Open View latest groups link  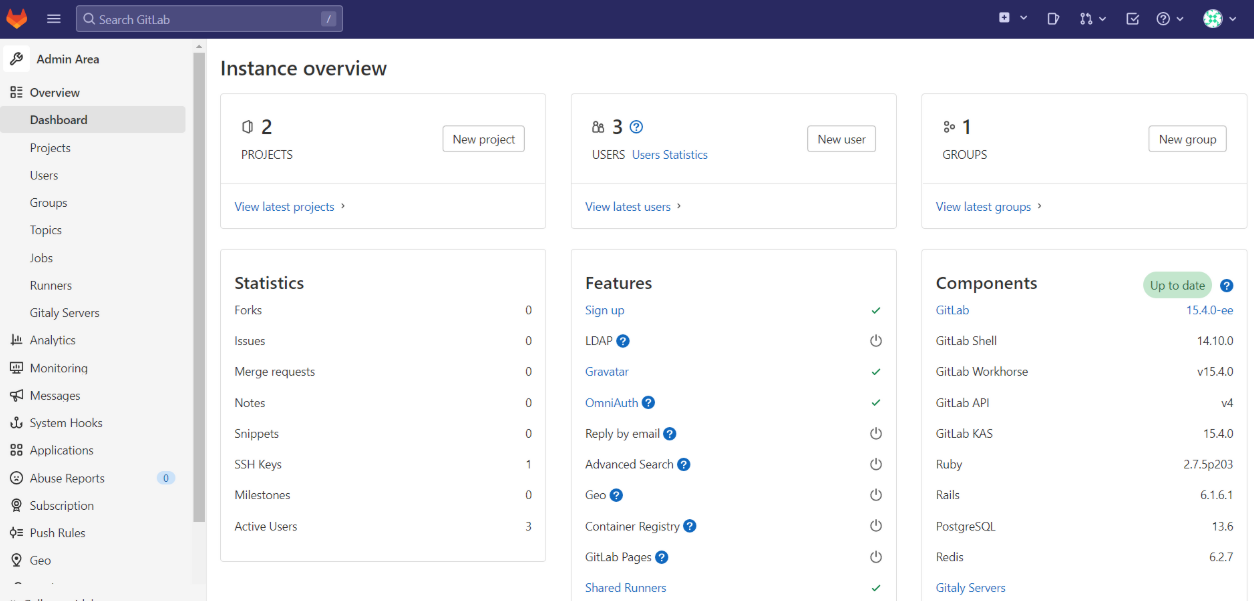pos(989,207)
